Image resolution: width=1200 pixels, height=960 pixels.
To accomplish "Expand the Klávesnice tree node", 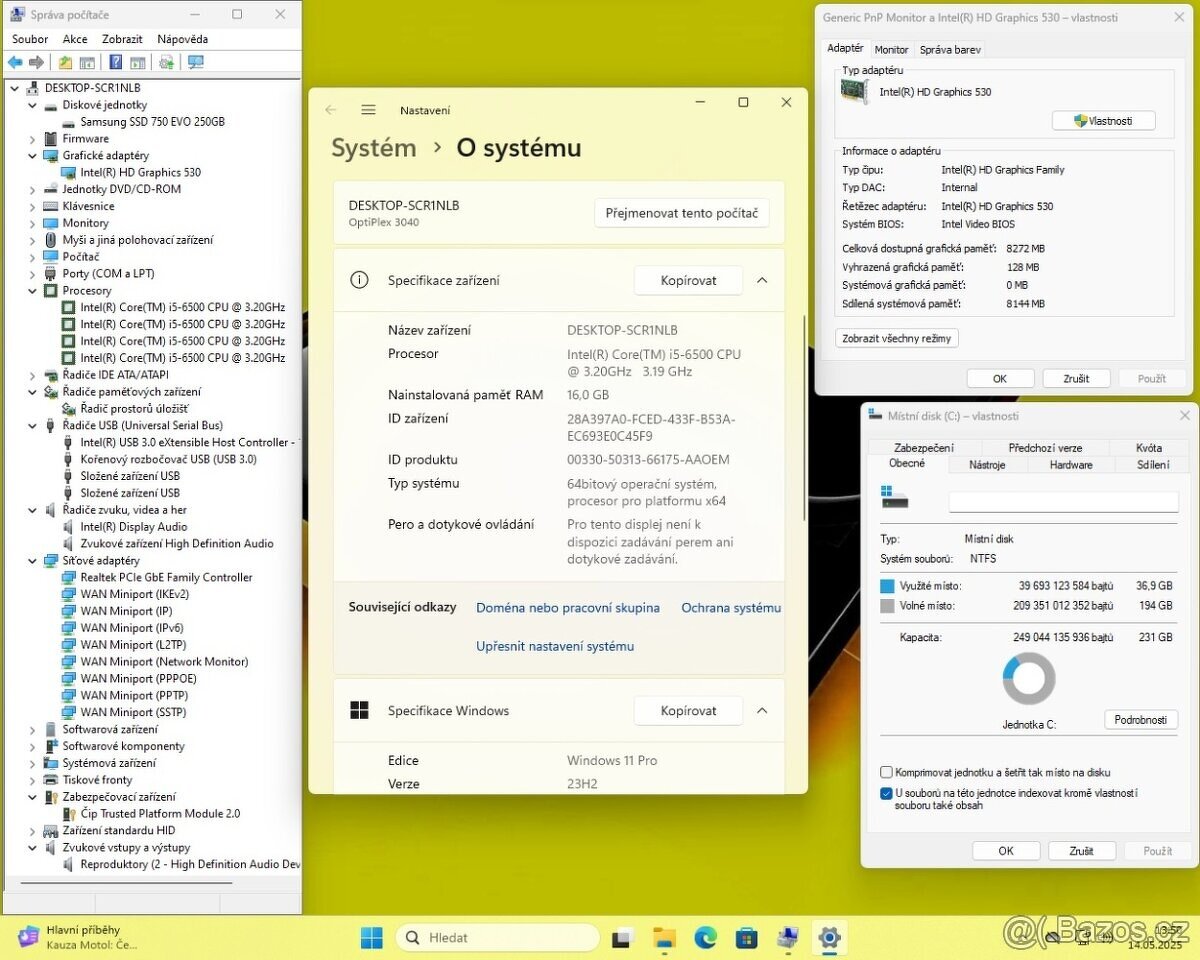I will pos(32,206).
